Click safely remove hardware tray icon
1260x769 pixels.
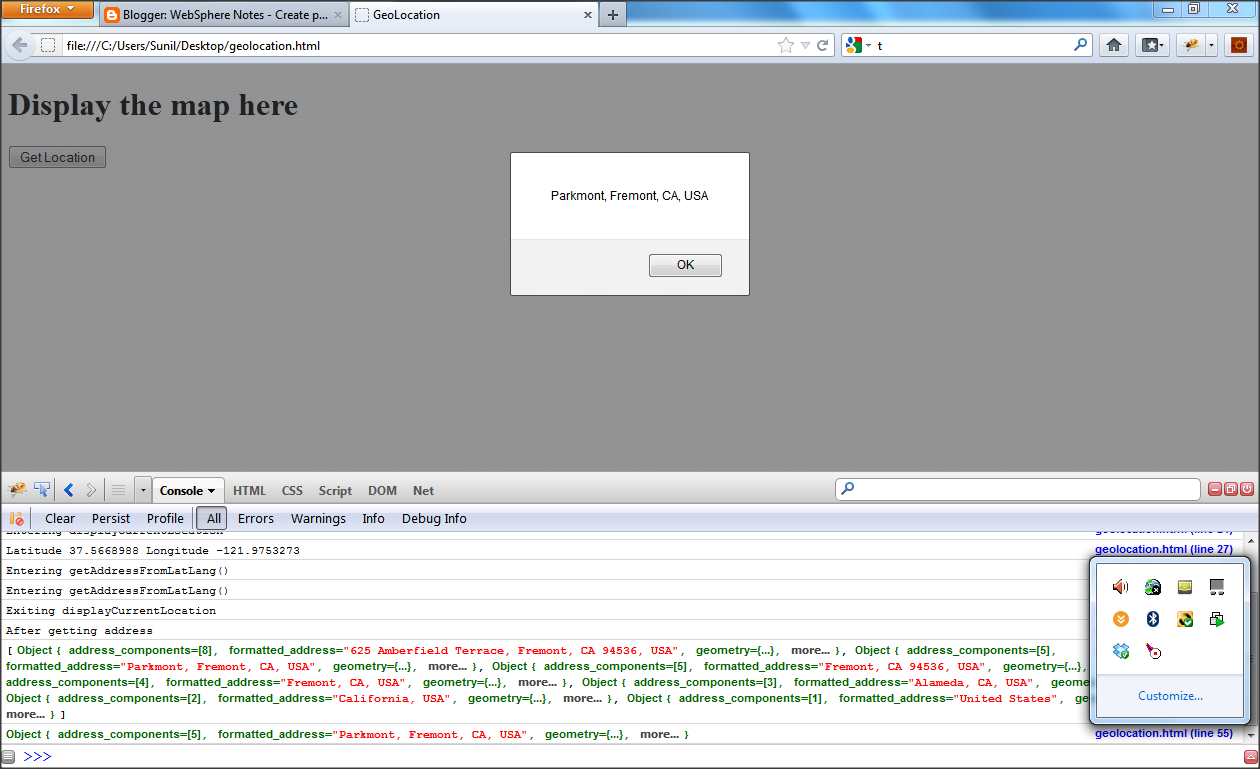tap(1217, 619)
